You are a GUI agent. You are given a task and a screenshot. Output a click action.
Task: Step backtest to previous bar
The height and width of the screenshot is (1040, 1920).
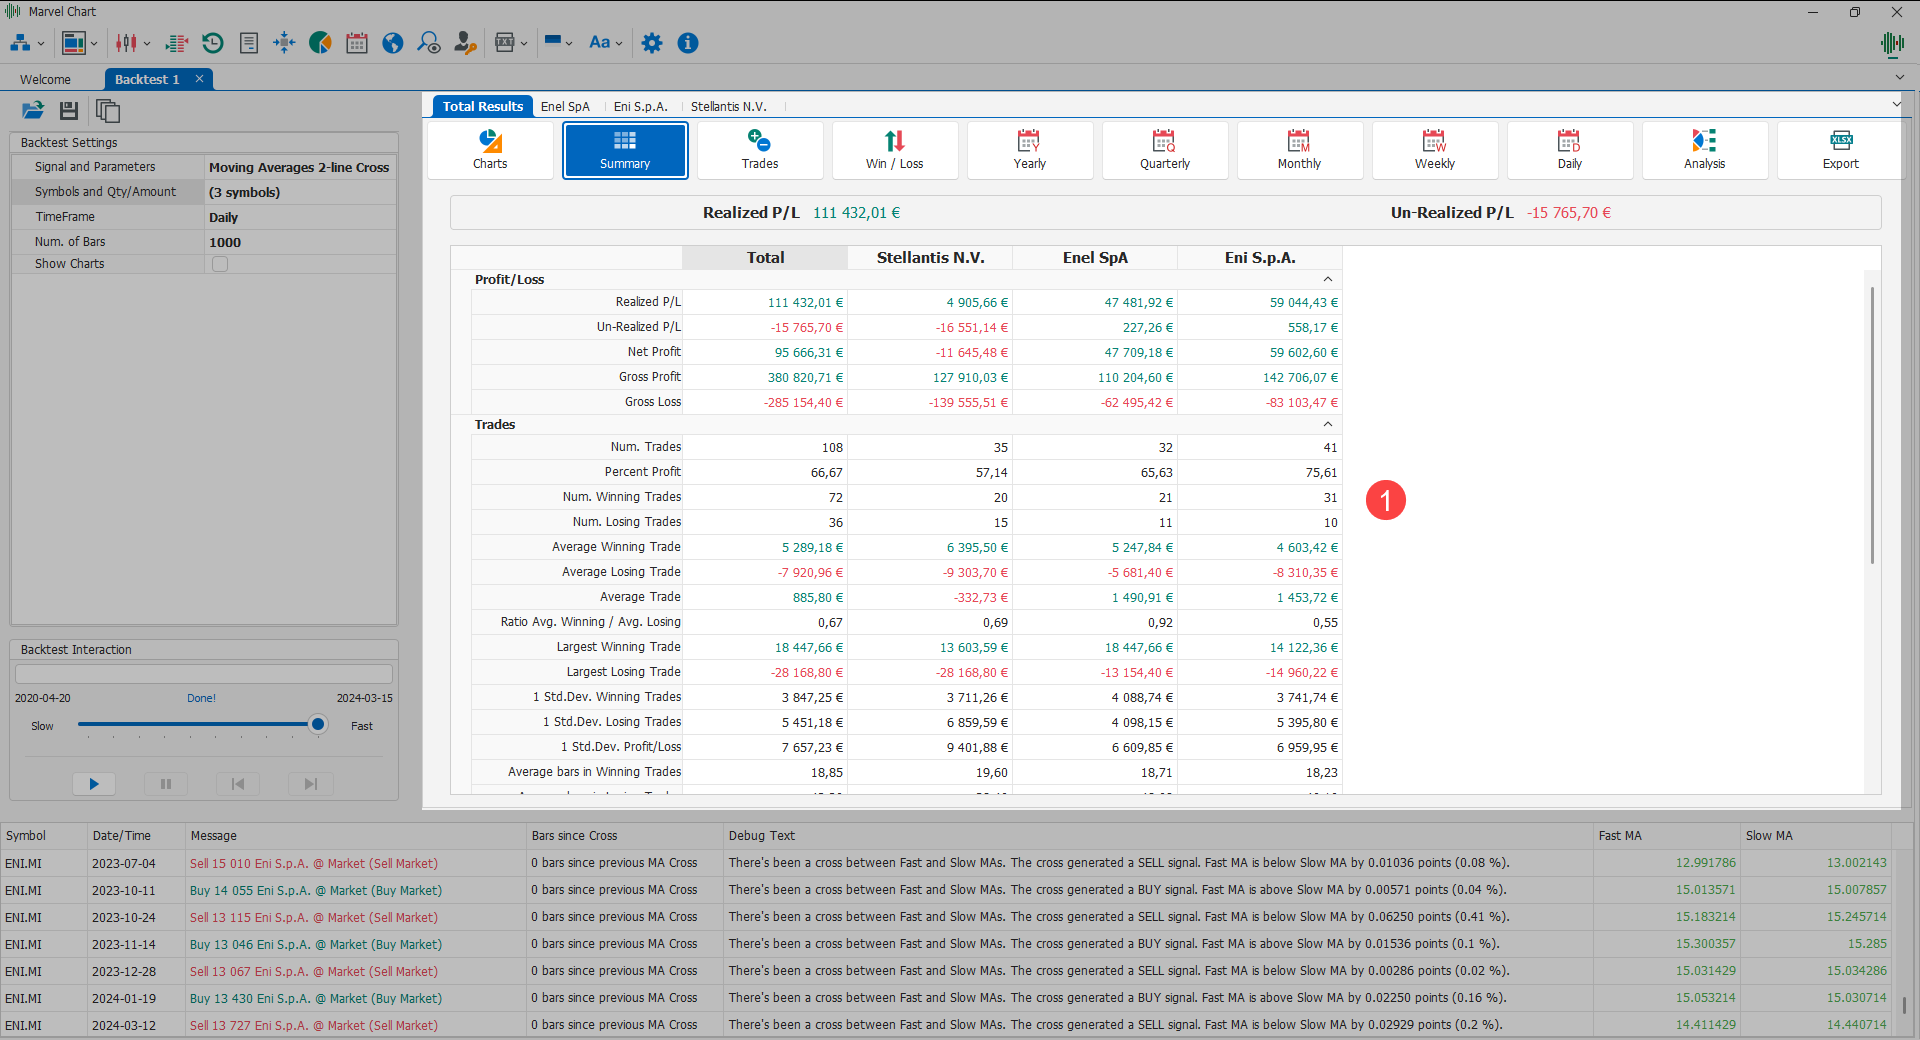coord(238,784)
